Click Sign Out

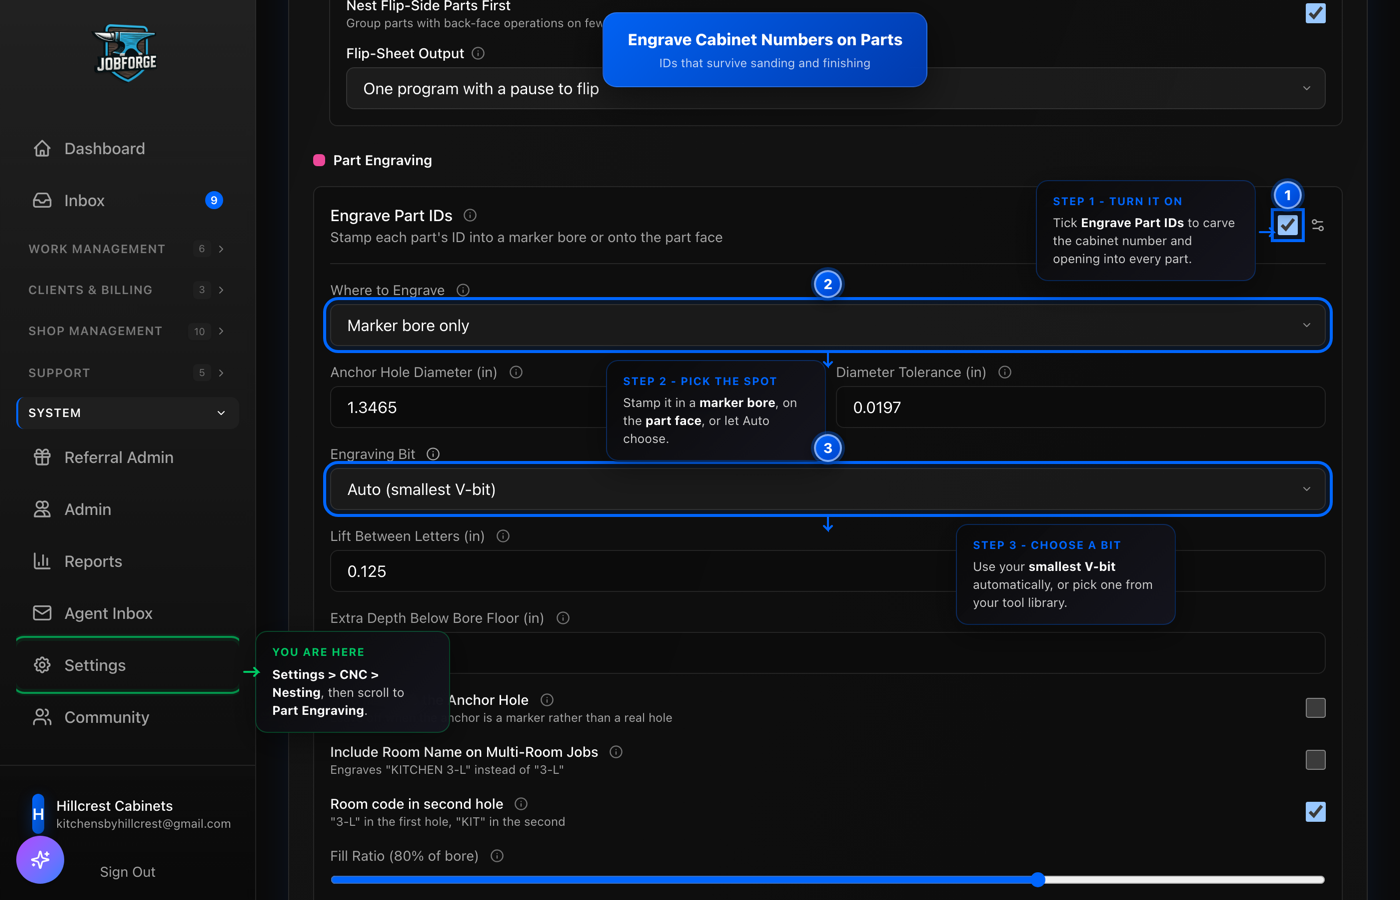click(x=128, y=872)
